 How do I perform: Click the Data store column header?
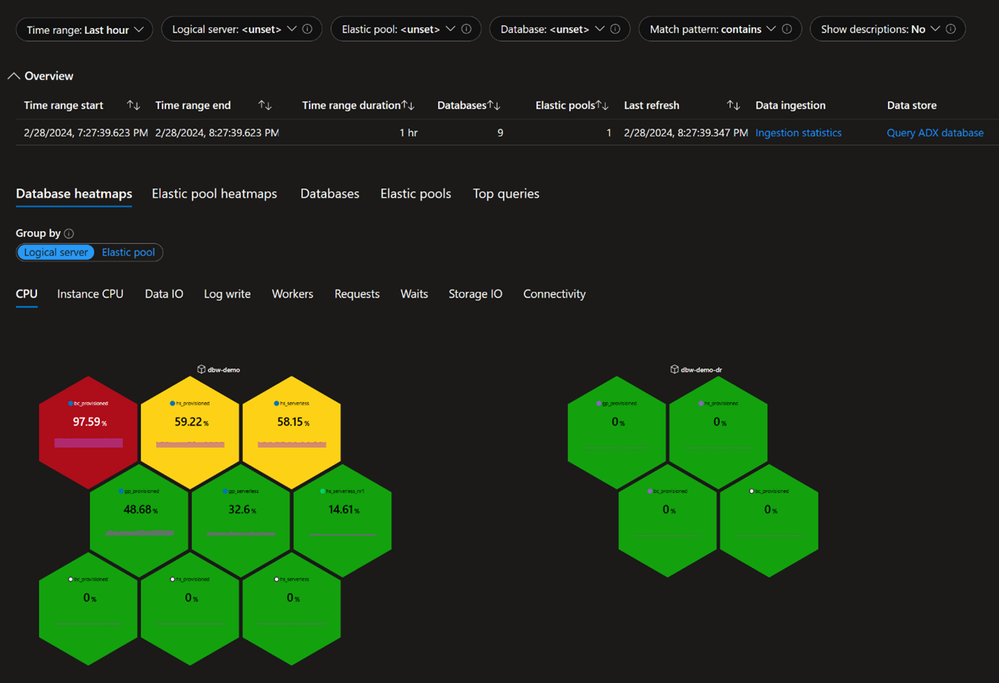coord(912,105)
